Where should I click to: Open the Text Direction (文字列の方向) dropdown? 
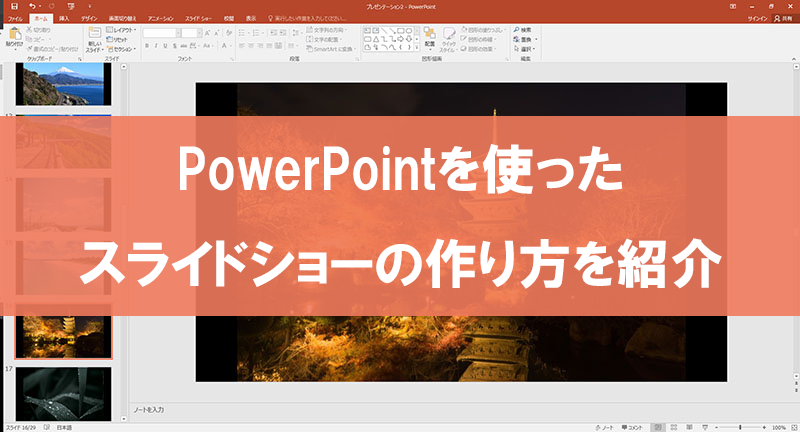click(x=327, y=30)
